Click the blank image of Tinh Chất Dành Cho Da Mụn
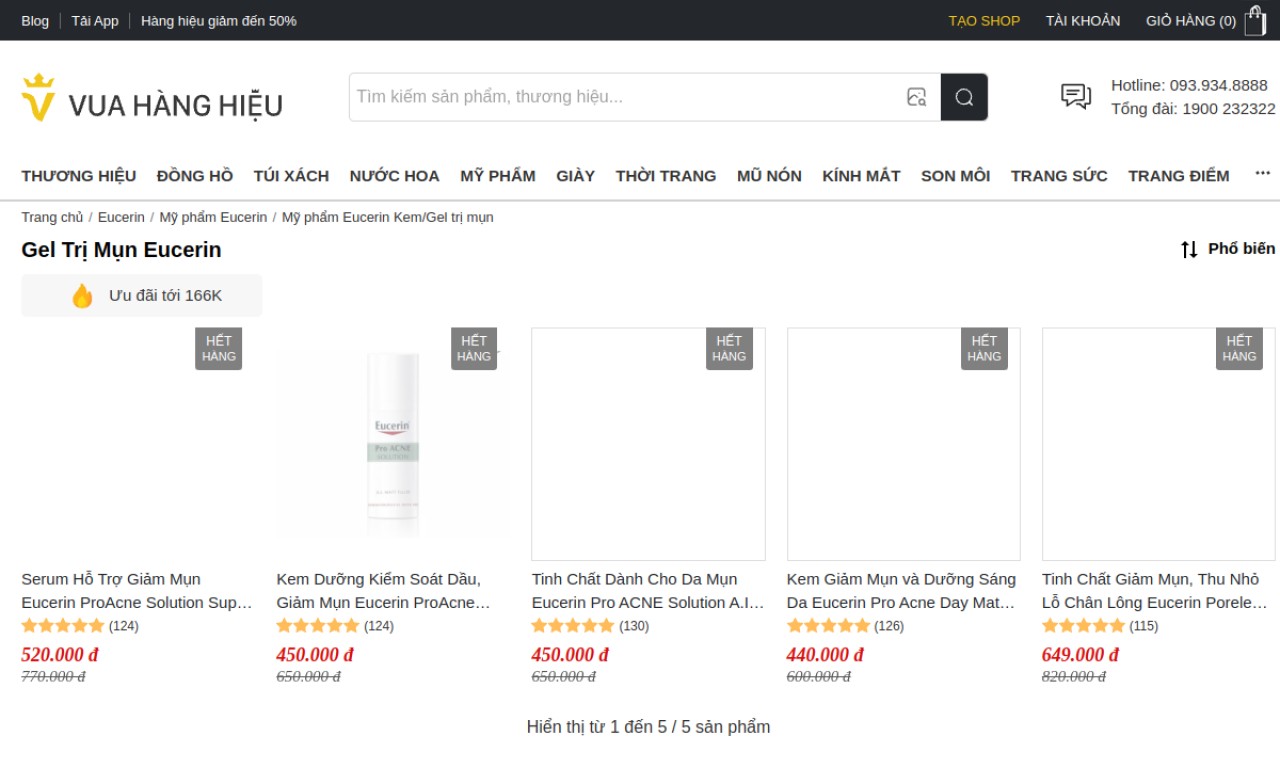1280x768 pixels. tap(648, 444)
